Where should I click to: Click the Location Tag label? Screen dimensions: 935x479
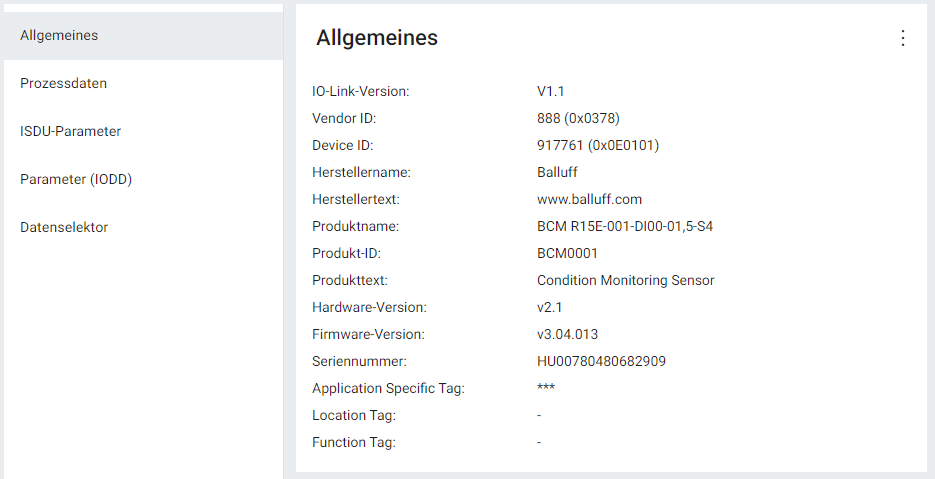click(x=353, y=415)
